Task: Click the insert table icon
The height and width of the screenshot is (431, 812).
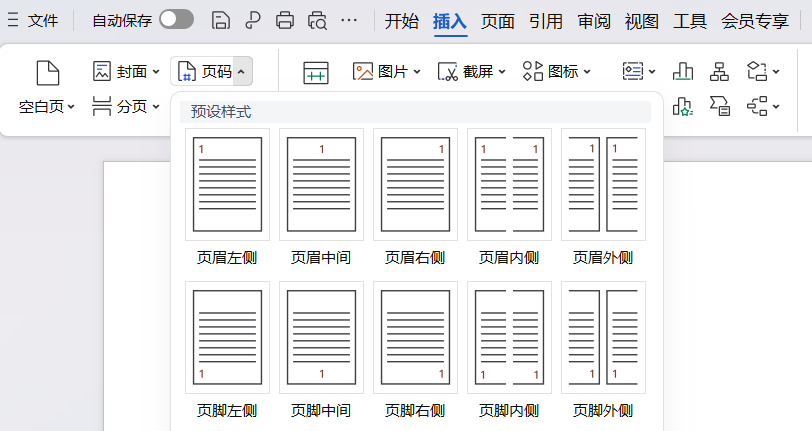Action: coord(315,72)
